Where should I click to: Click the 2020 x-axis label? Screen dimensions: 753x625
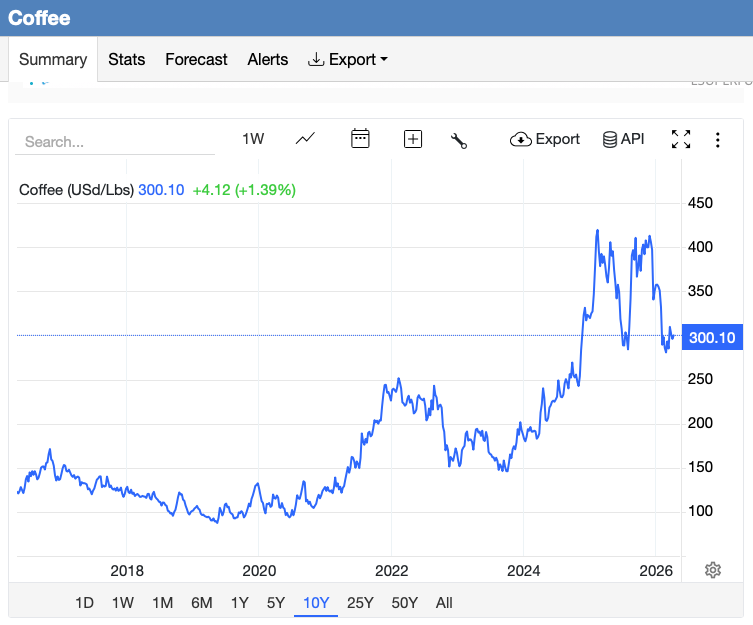(259, 571)
